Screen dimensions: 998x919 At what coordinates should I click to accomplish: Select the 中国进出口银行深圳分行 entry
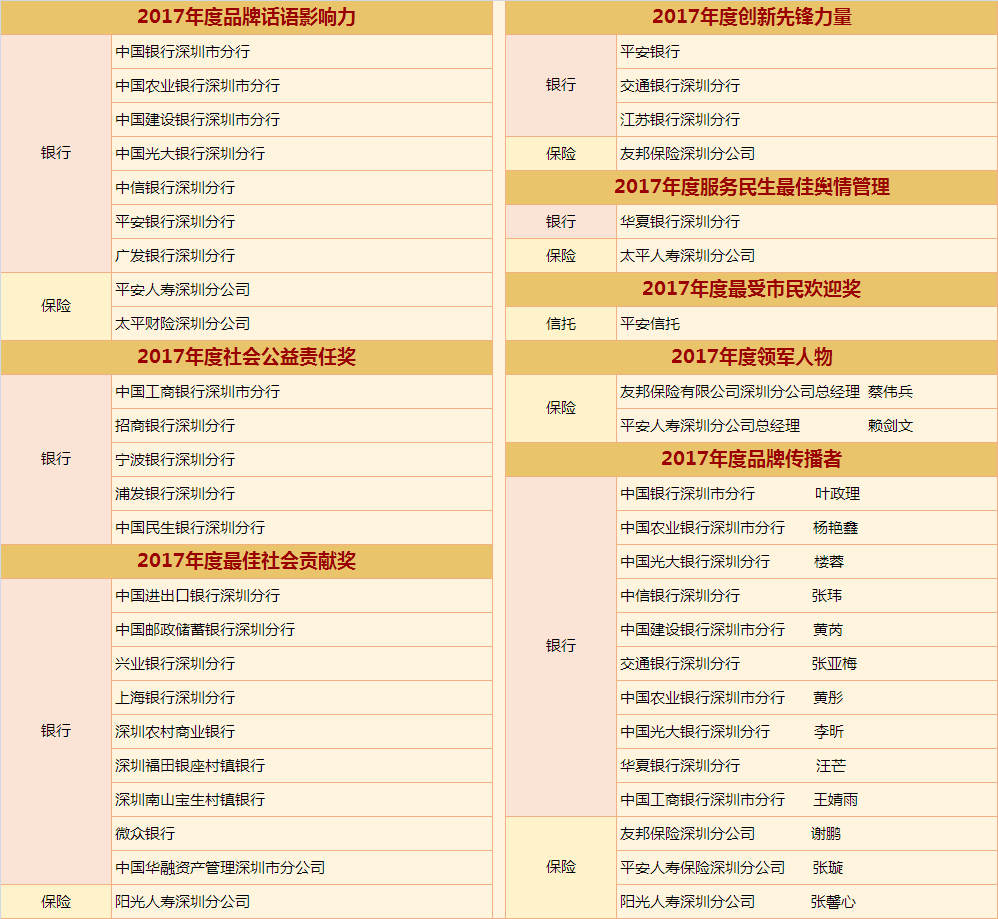[x=197, y=595]
